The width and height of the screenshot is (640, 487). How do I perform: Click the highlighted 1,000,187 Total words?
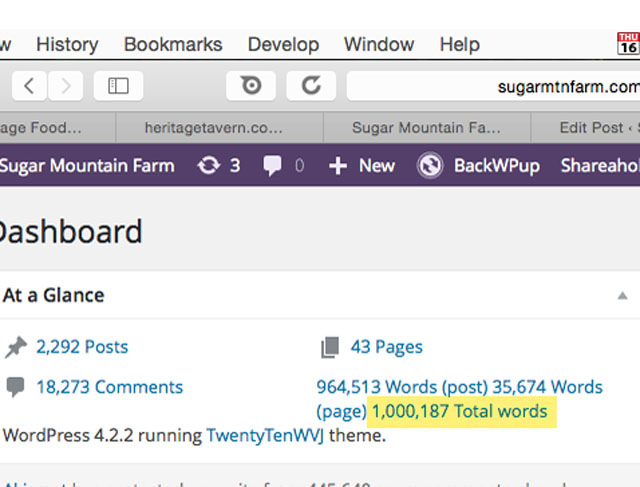(x=460, y=411)
